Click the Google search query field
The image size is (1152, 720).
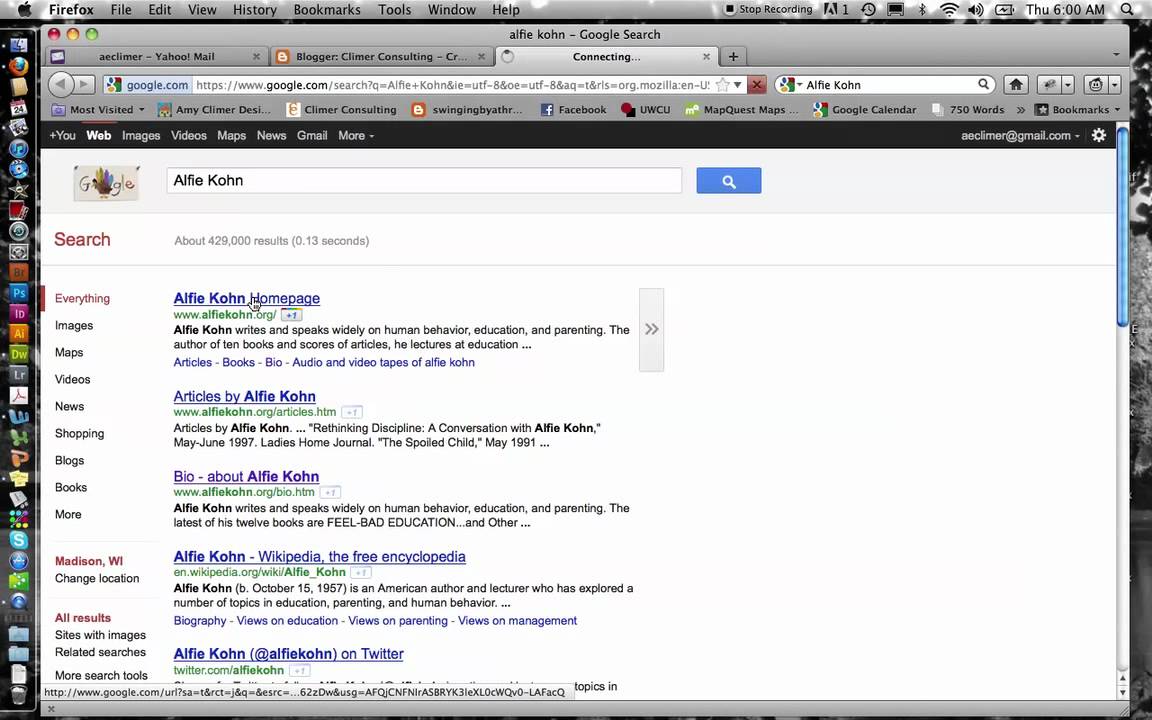pos(424,181)
